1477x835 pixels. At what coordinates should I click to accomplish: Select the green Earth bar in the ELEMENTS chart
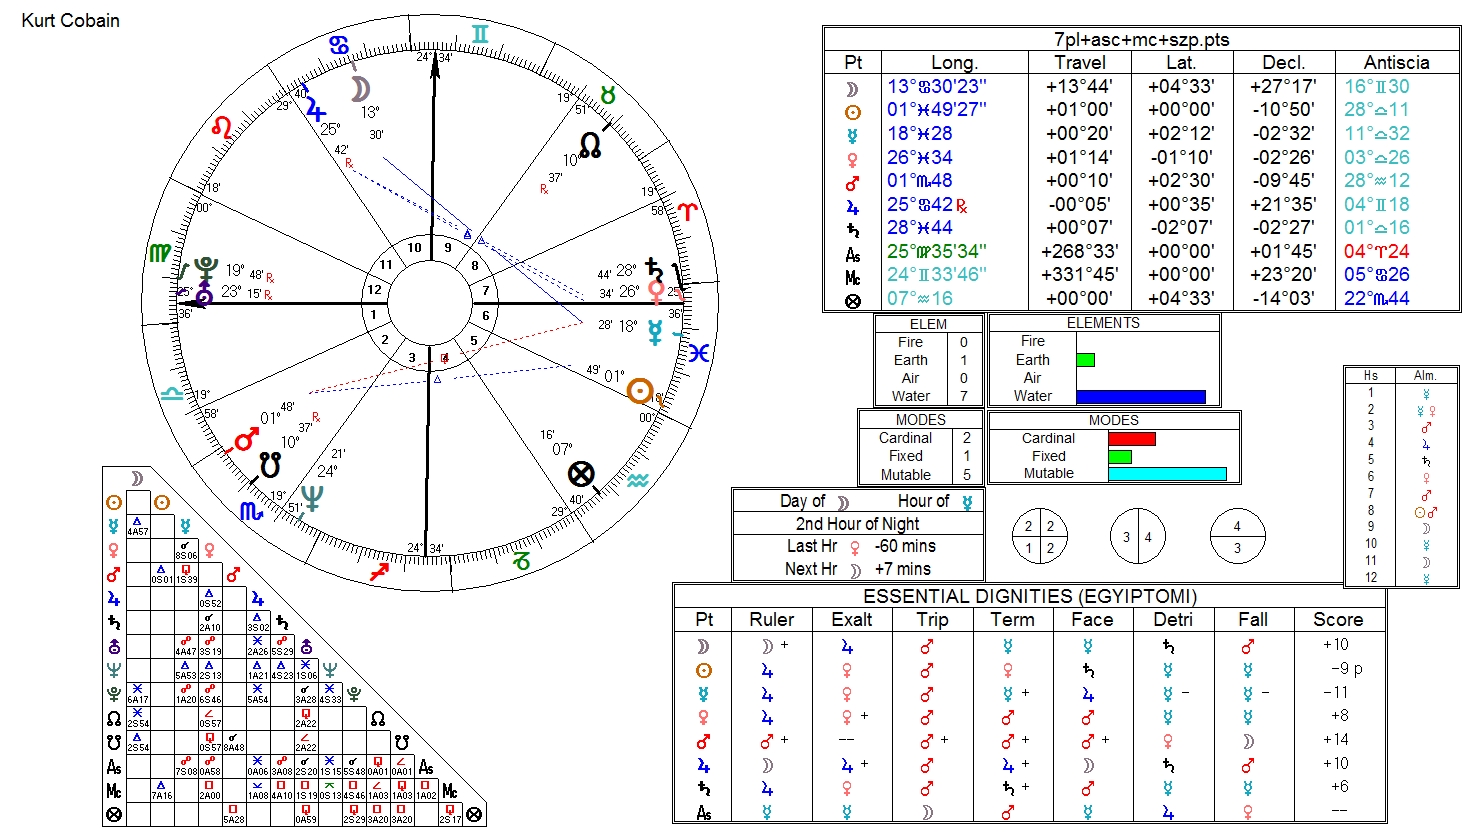tap(1086, 360)
